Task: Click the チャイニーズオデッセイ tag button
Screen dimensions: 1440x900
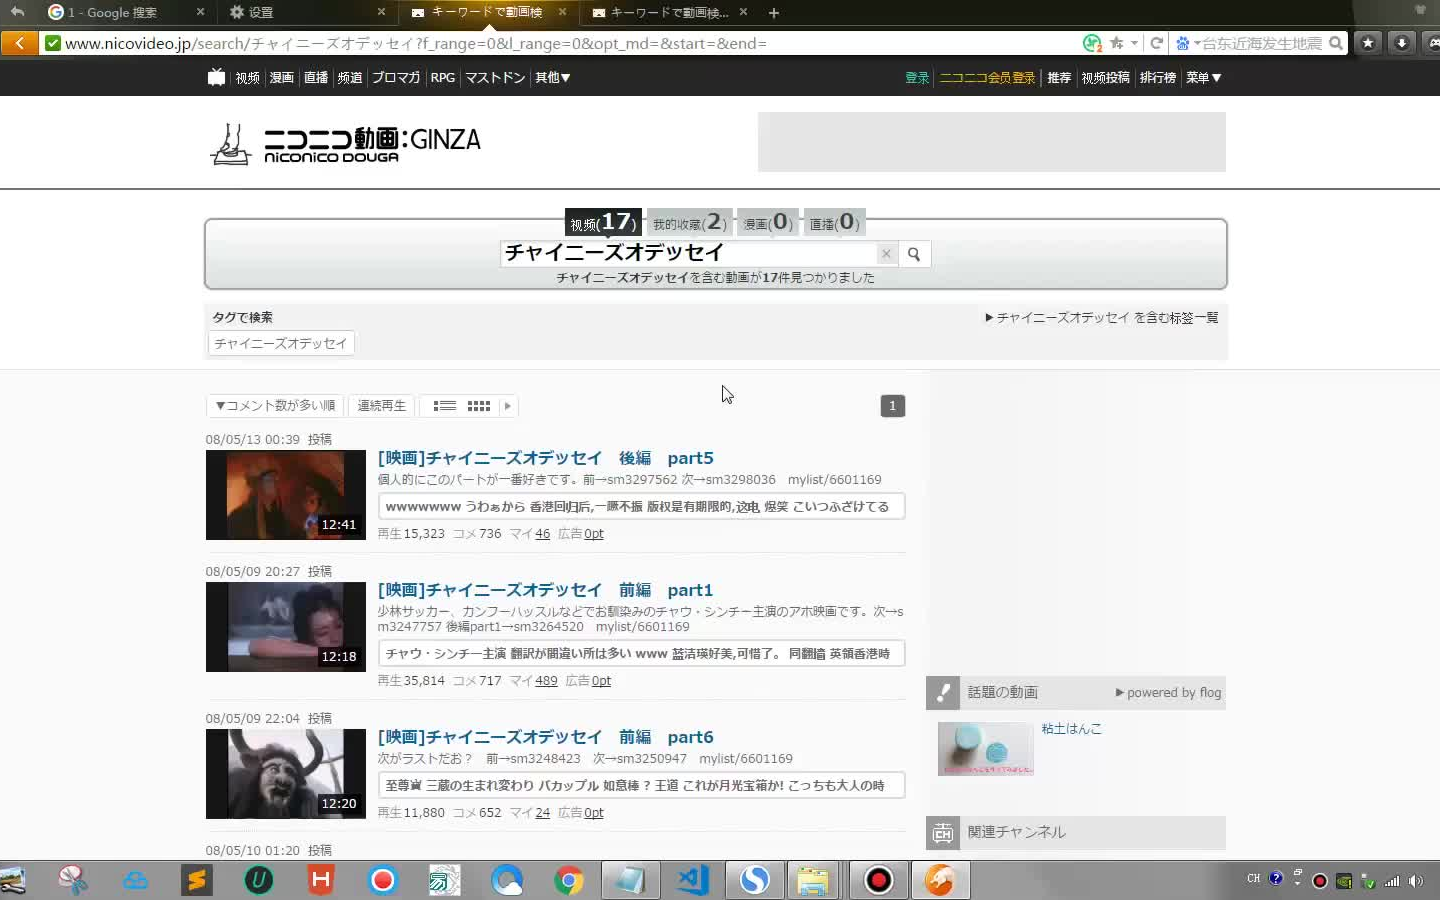Action: point(281,343)
